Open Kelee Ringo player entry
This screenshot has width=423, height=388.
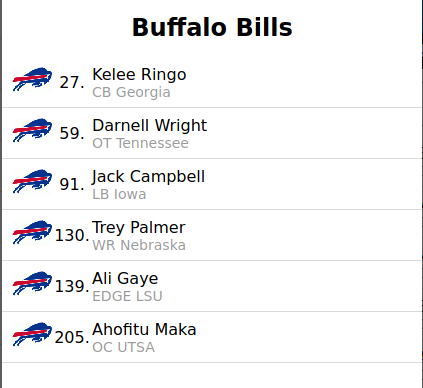139,74
